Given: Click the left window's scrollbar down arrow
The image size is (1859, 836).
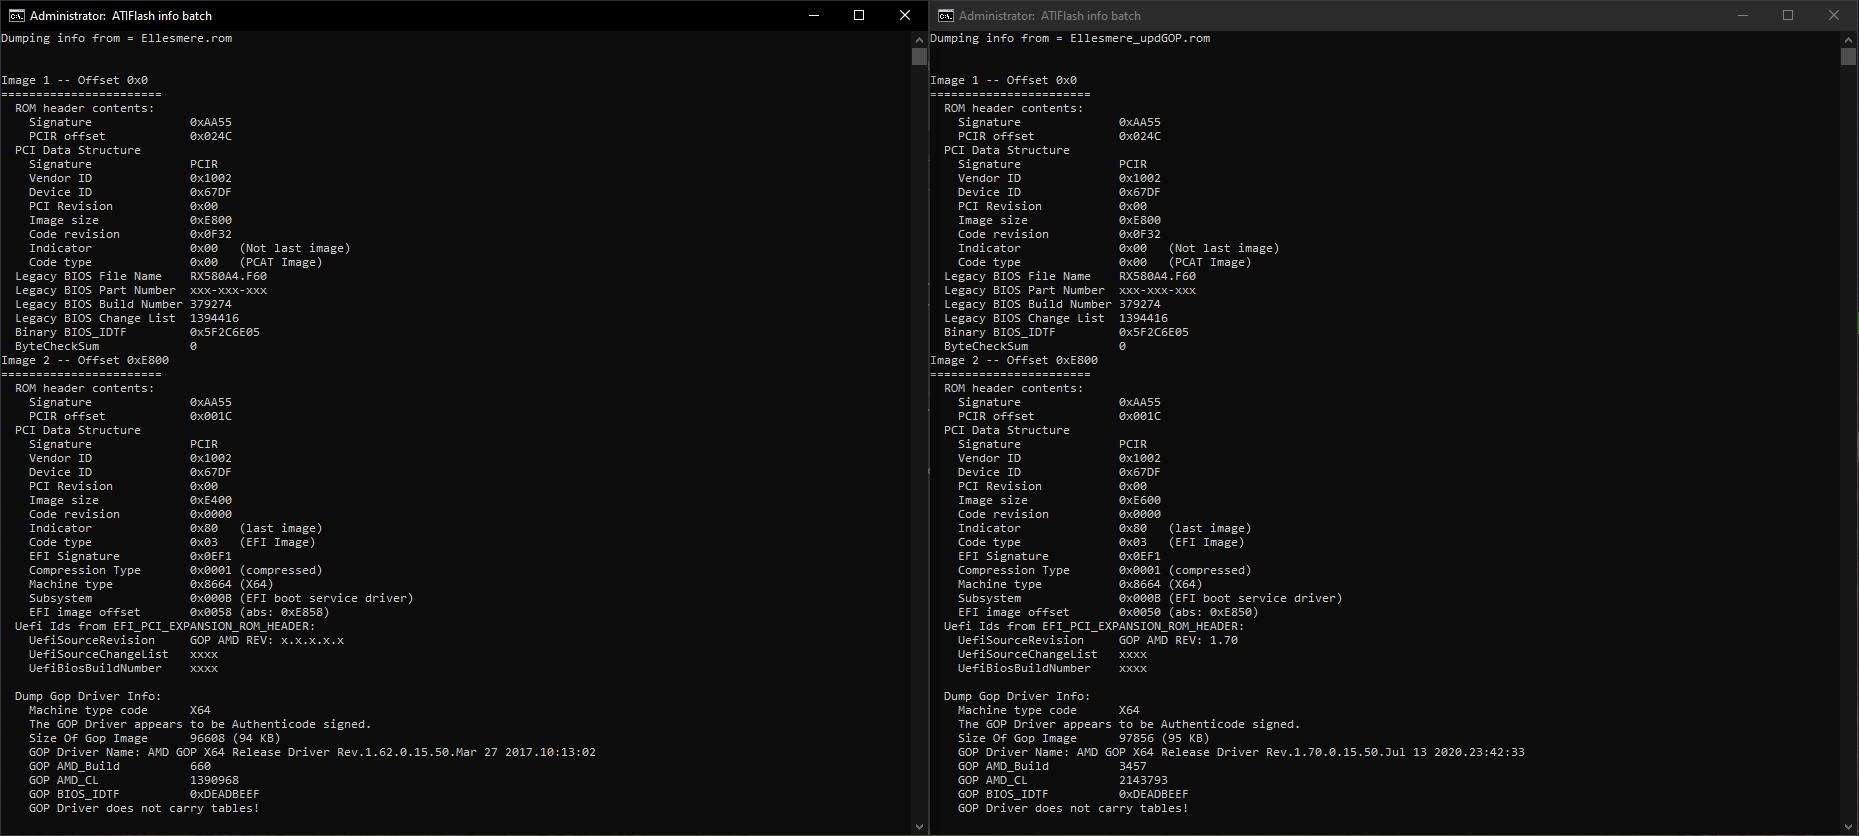Looking at the screenshot, I should (919, 827).
